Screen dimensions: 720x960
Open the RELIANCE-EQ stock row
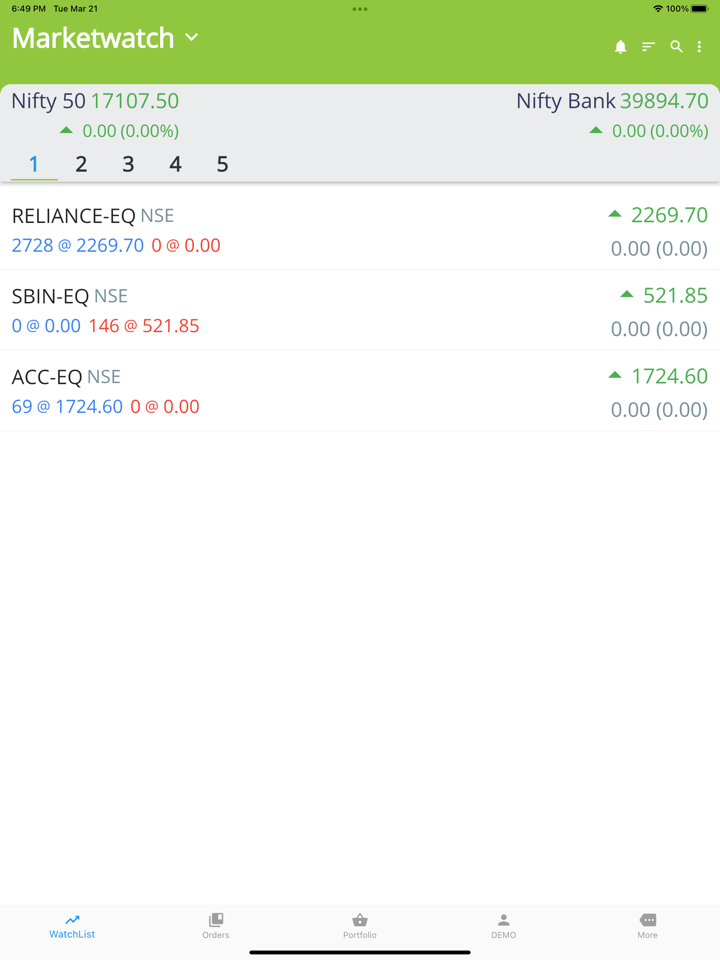coord(360,230)
